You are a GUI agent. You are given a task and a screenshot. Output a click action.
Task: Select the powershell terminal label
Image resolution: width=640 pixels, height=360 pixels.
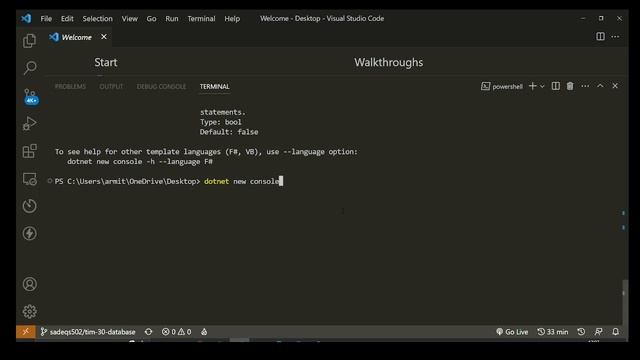(x=502, y=87)
